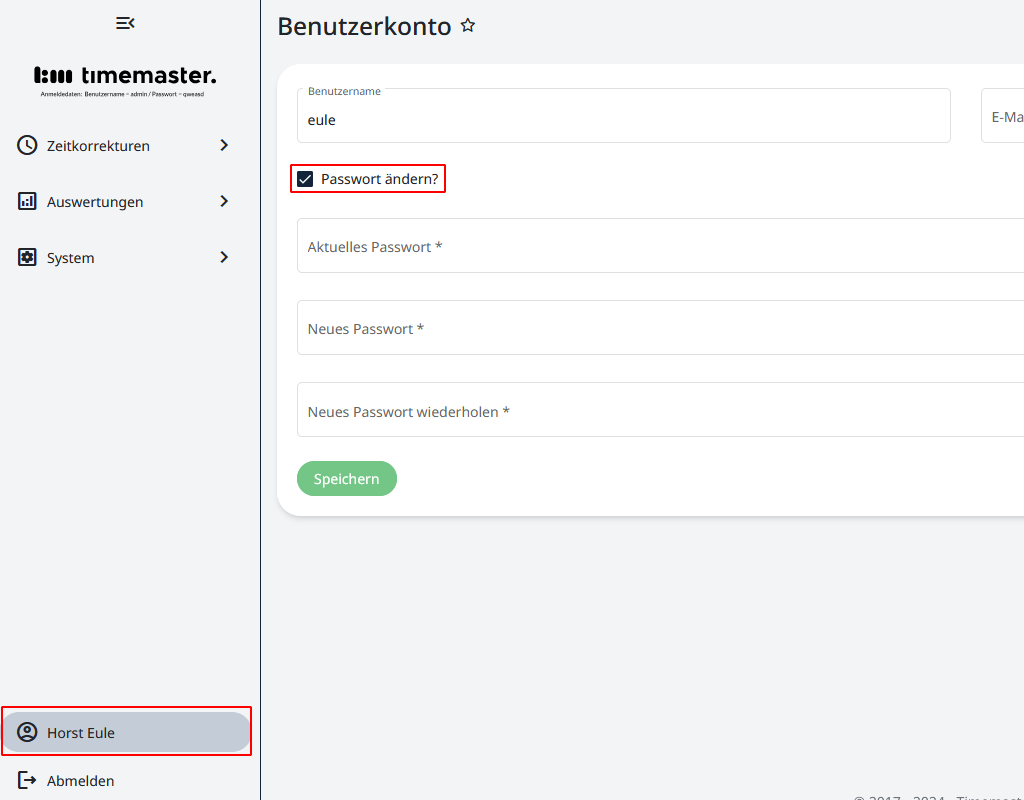Uncheck the Passwort ändern checkbox
The height and width of the screenshot is (800, 1024).
coord(305,179)
